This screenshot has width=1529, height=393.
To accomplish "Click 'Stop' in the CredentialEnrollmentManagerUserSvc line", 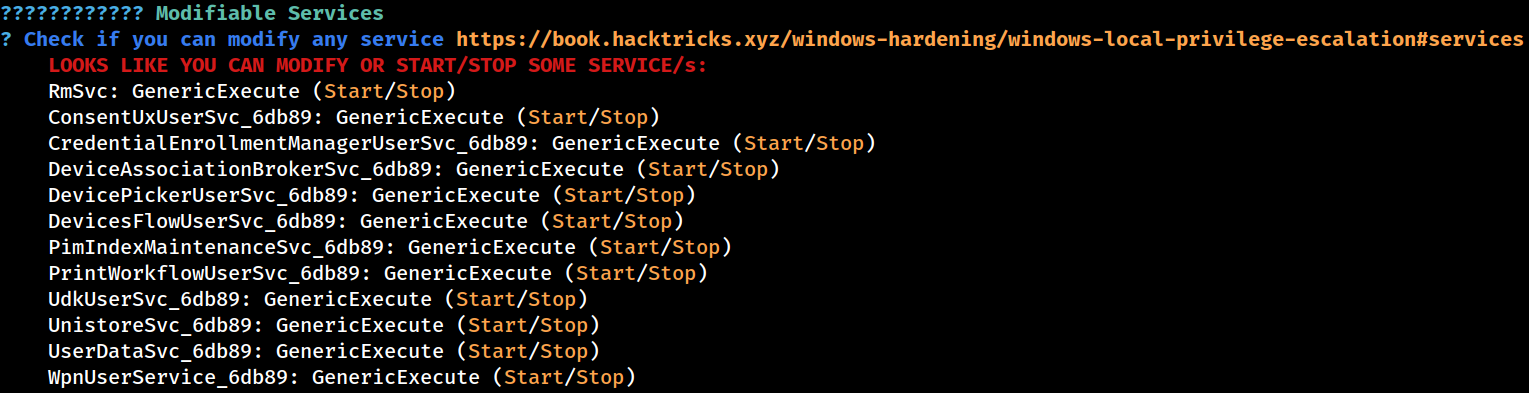I will (840, 144).
